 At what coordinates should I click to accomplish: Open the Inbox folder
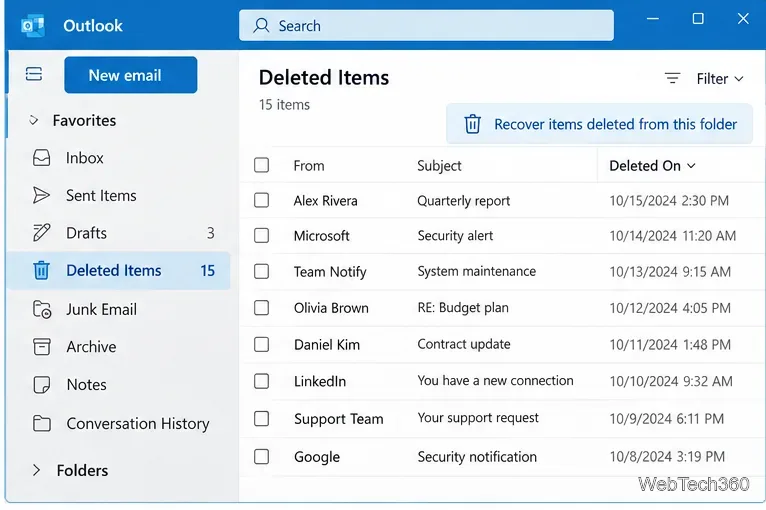(117, 158)
